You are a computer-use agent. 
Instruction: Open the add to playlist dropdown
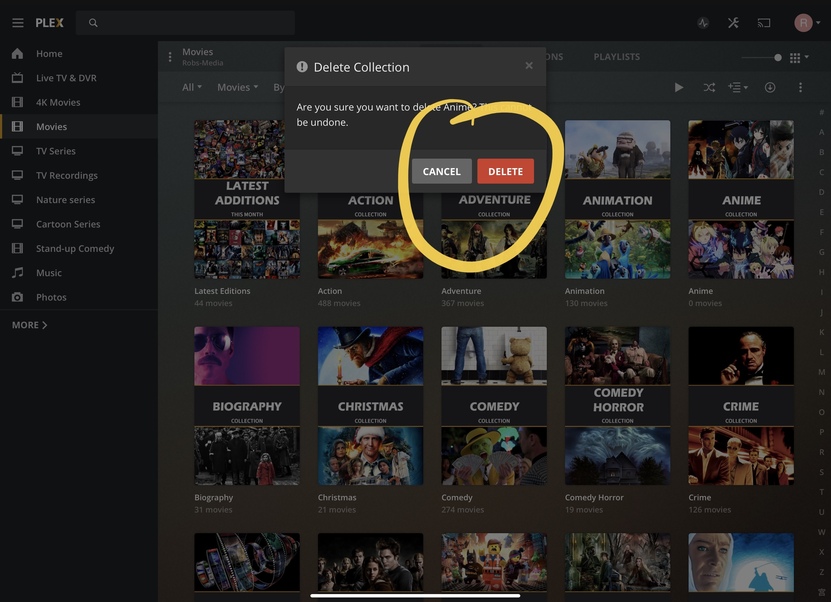tap(738, 87)
